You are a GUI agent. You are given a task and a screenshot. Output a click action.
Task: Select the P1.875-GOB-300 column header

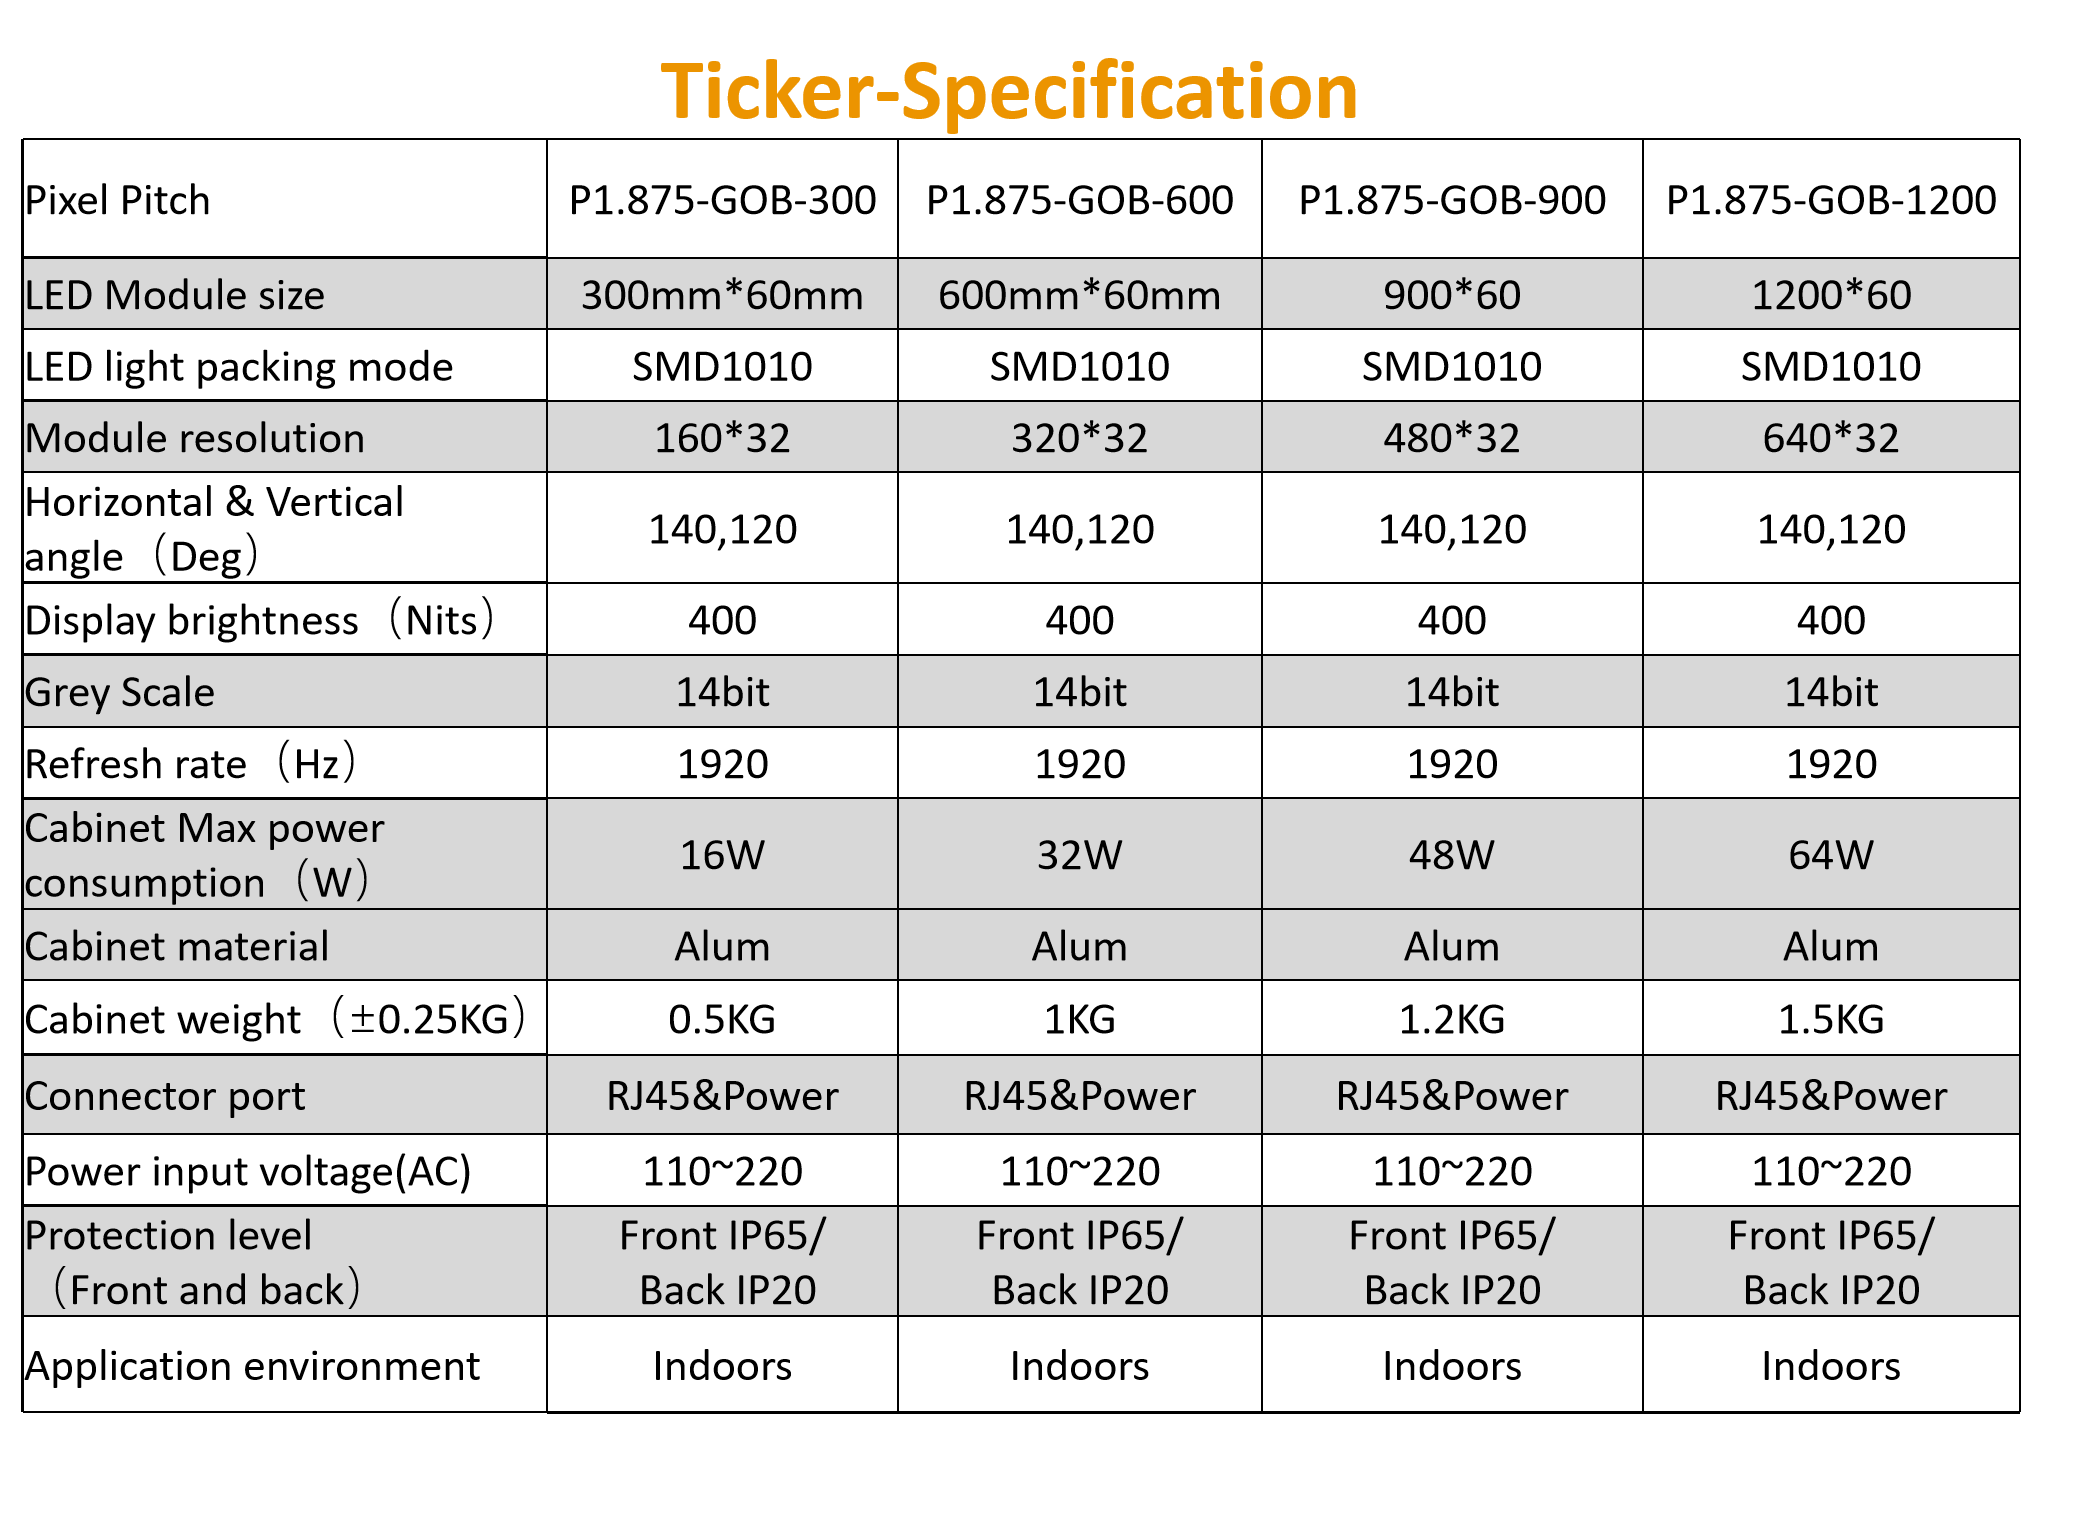[722, 200]
